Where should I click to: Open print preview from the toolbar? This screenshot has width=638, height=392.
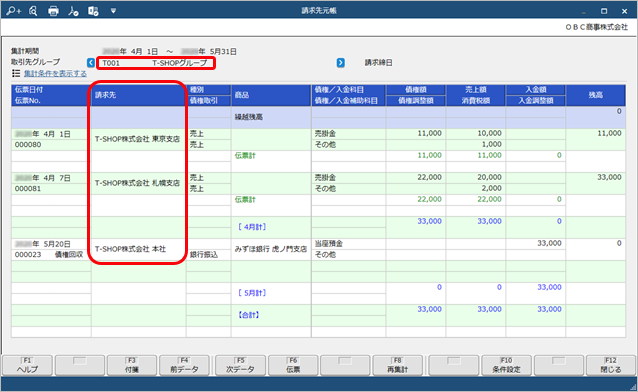(33, 11)
